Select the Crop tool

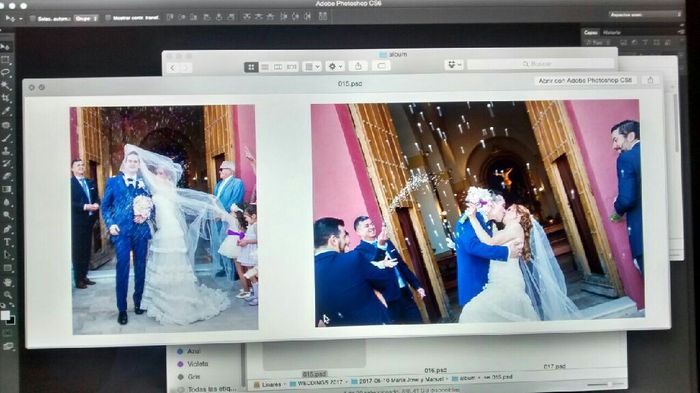pyautogui.click(x=6, y=98)
